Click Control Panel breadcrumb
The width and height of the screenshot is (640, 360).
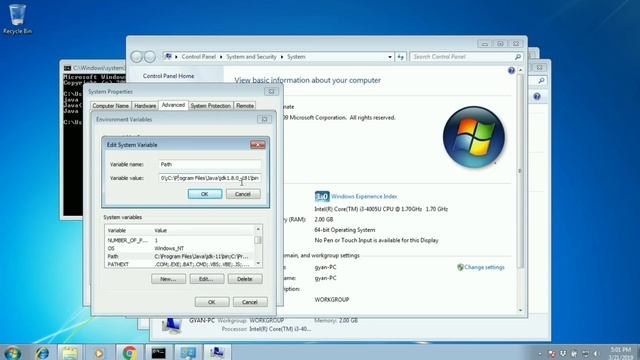[199, 57]
